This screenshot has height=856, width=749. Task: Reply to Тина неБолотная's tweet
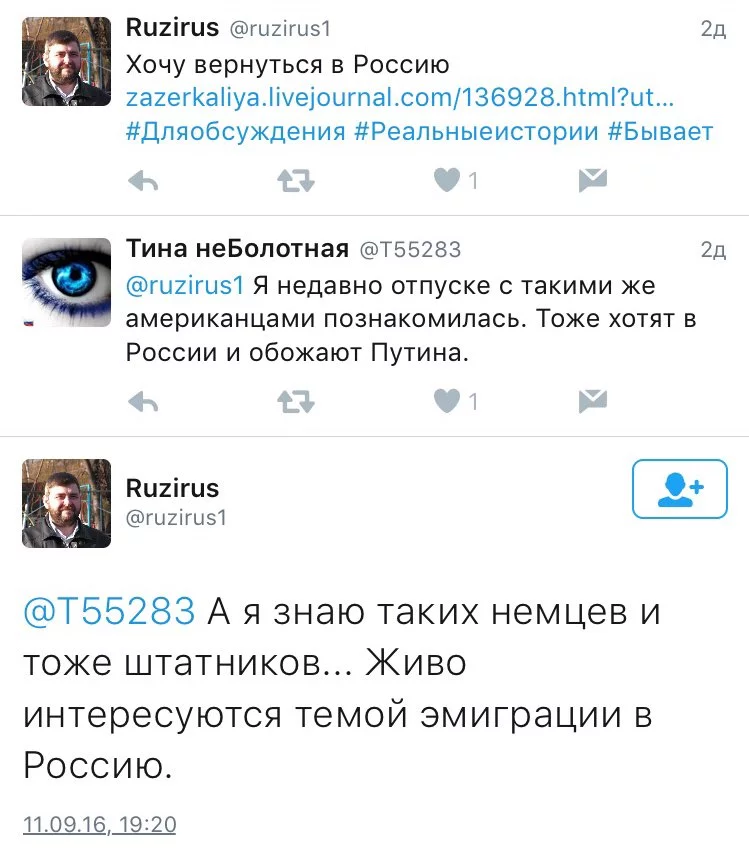143,402
